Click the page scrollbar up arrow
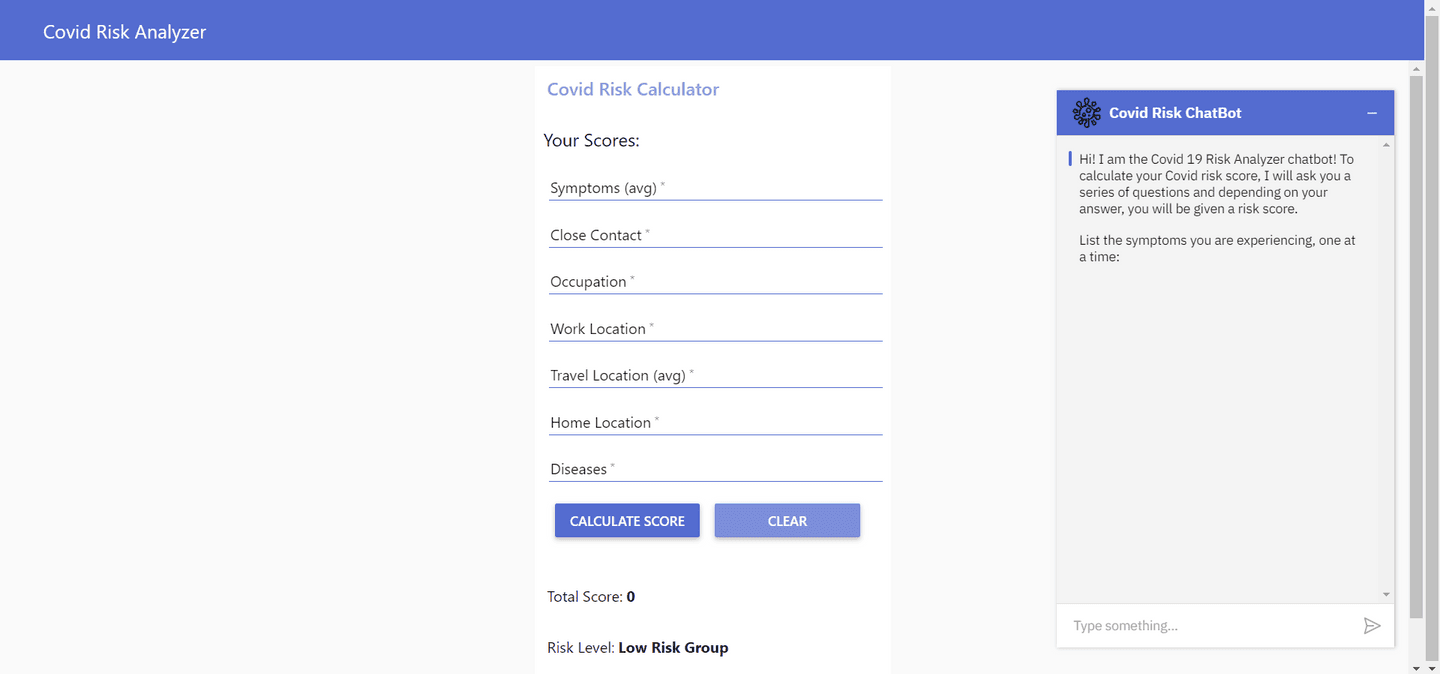This screenshot has height=674, width=1440. (1416, 69)
